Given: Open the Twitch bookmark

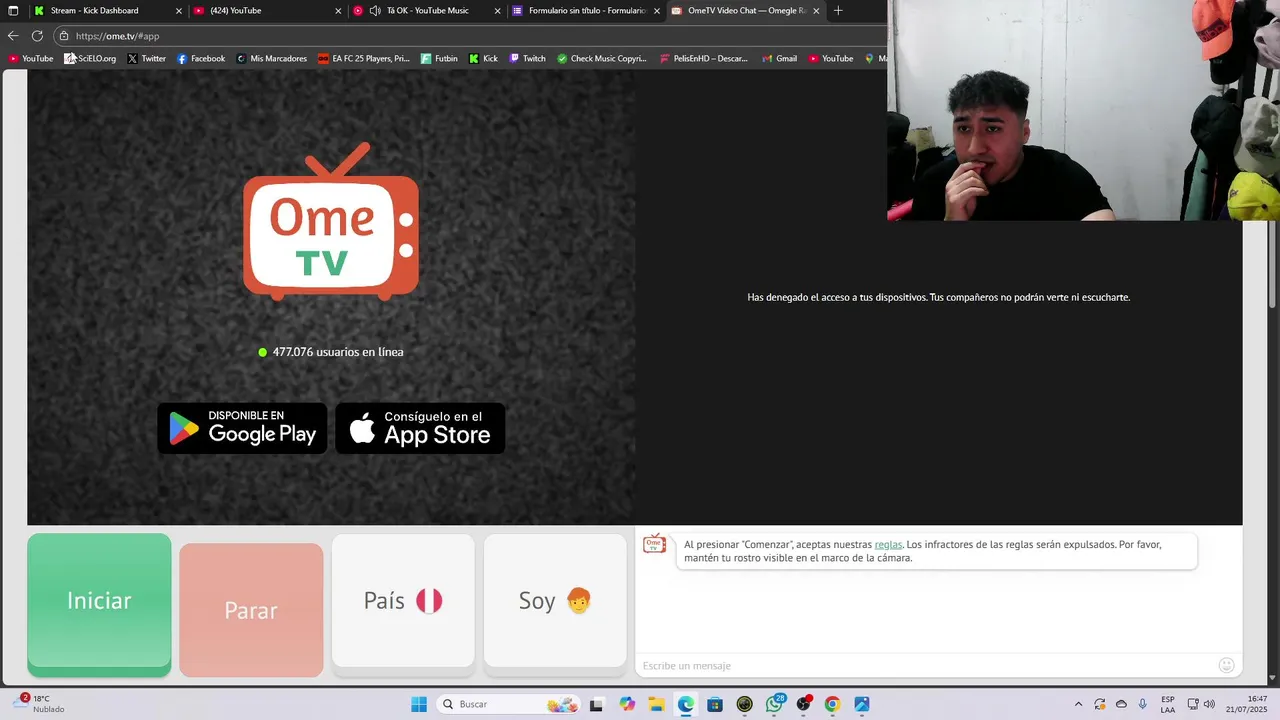Looking at the screenshot, I should coord(528,58).
